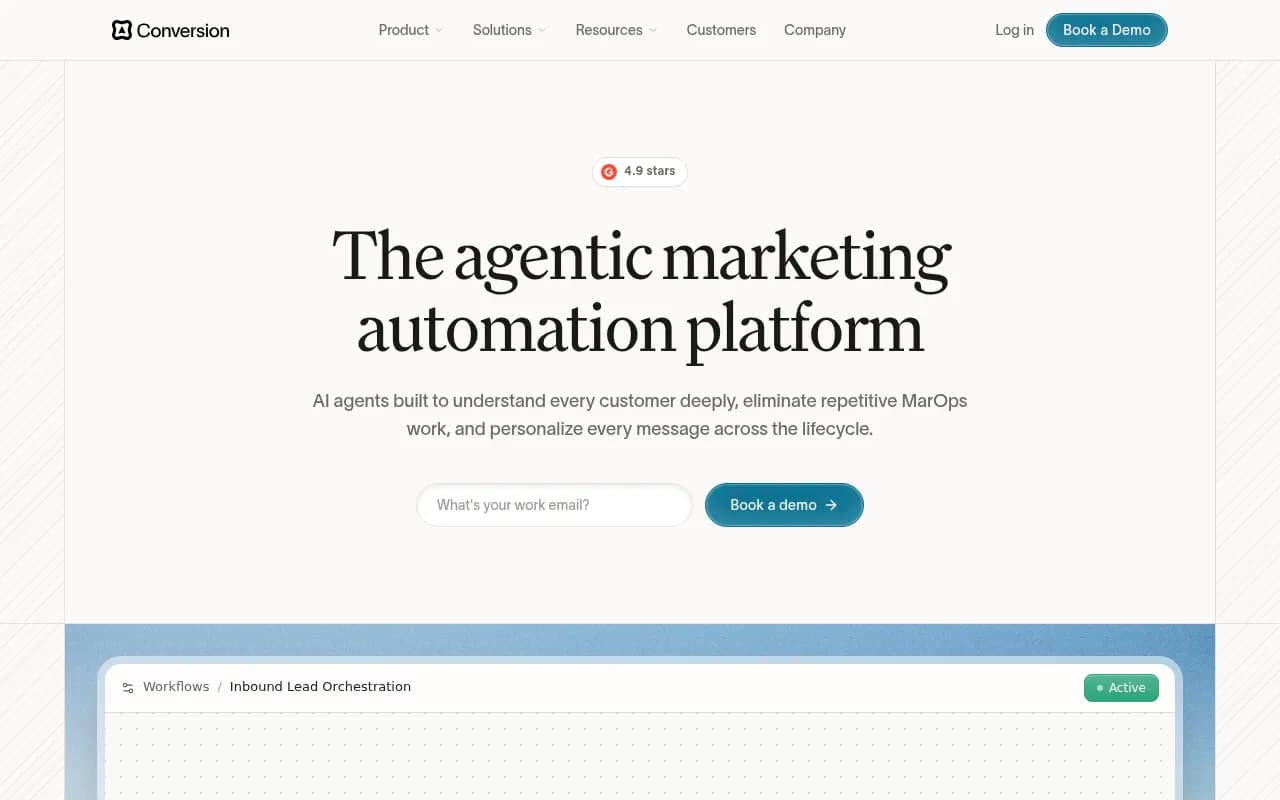Click the Conversion logo icon
Image resolution: width=1280 pixels, height=800 pixels.
122,30
